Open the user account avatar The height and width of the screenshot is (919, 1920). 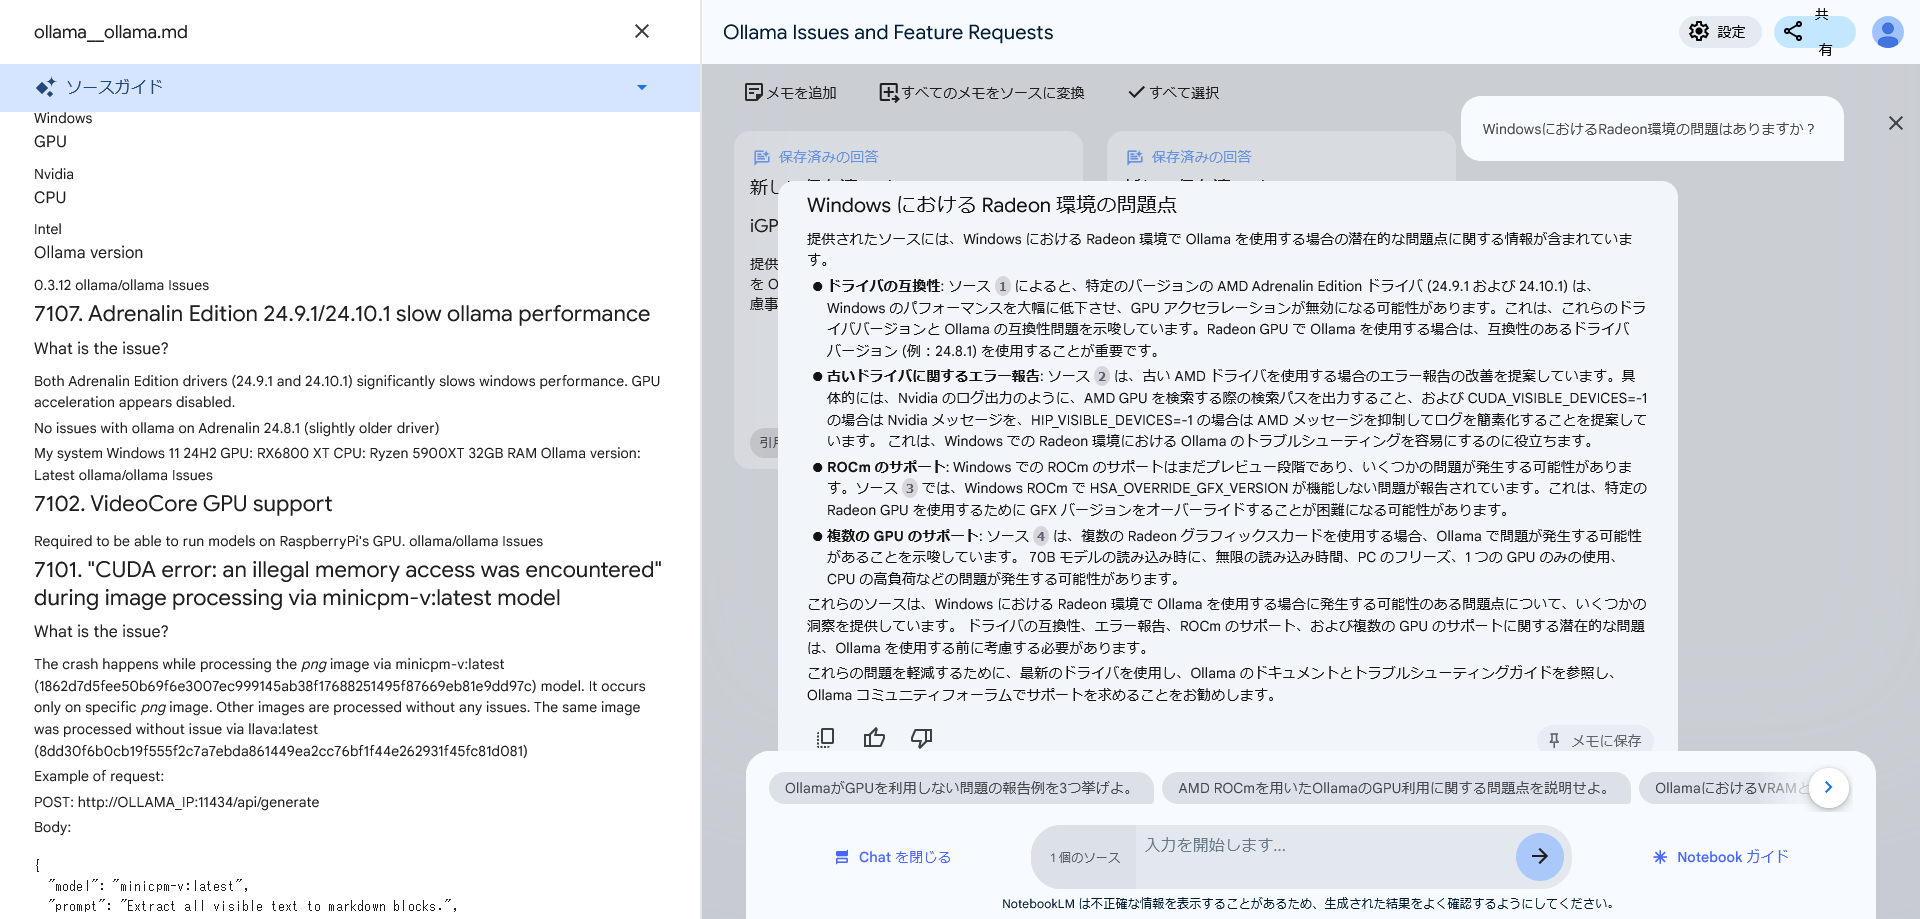tap(1887, 32)
